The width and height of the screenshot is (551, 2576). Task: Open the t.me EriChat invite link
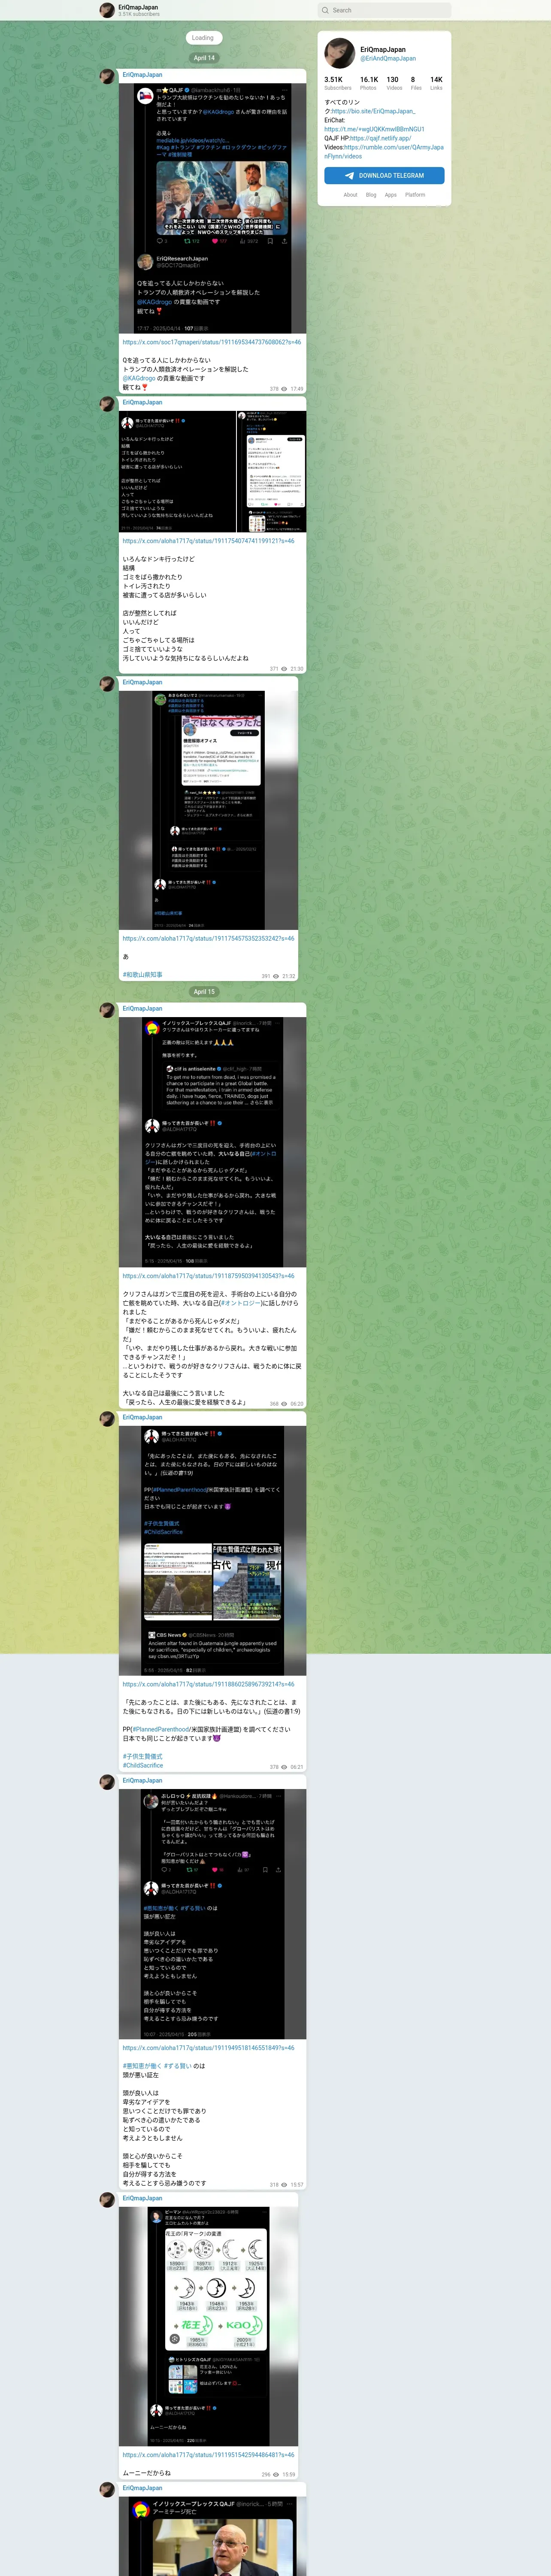click(374, 129)
